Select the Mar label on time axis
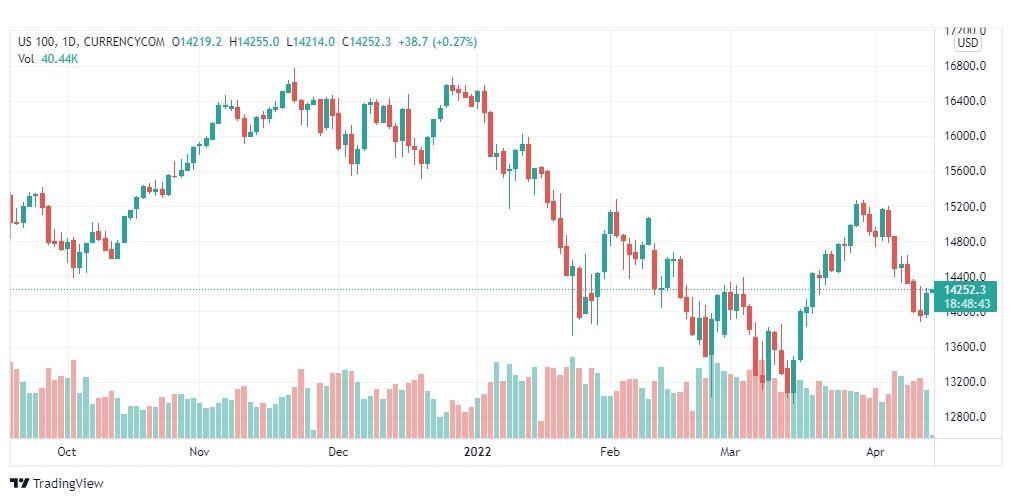This screenshot has width=1012, height=501. tap(730, 452)
